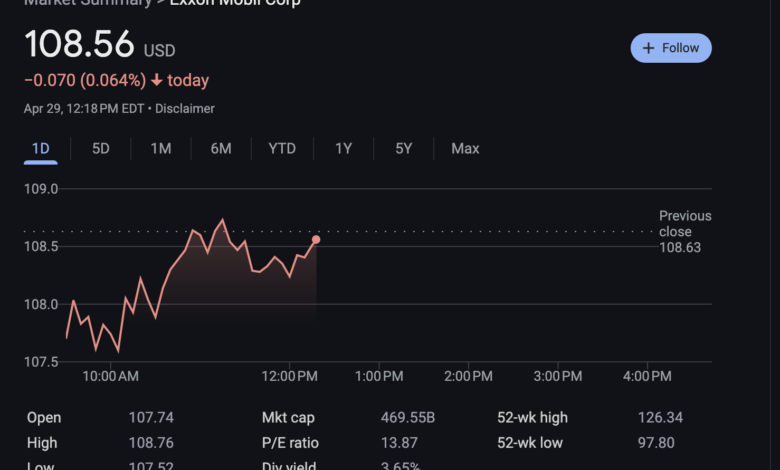Image resolution: width=780 pixels, height=470 pixels.
Task: Open the 6M chart range
Action: pyautogui.click(x=221, y=149)
